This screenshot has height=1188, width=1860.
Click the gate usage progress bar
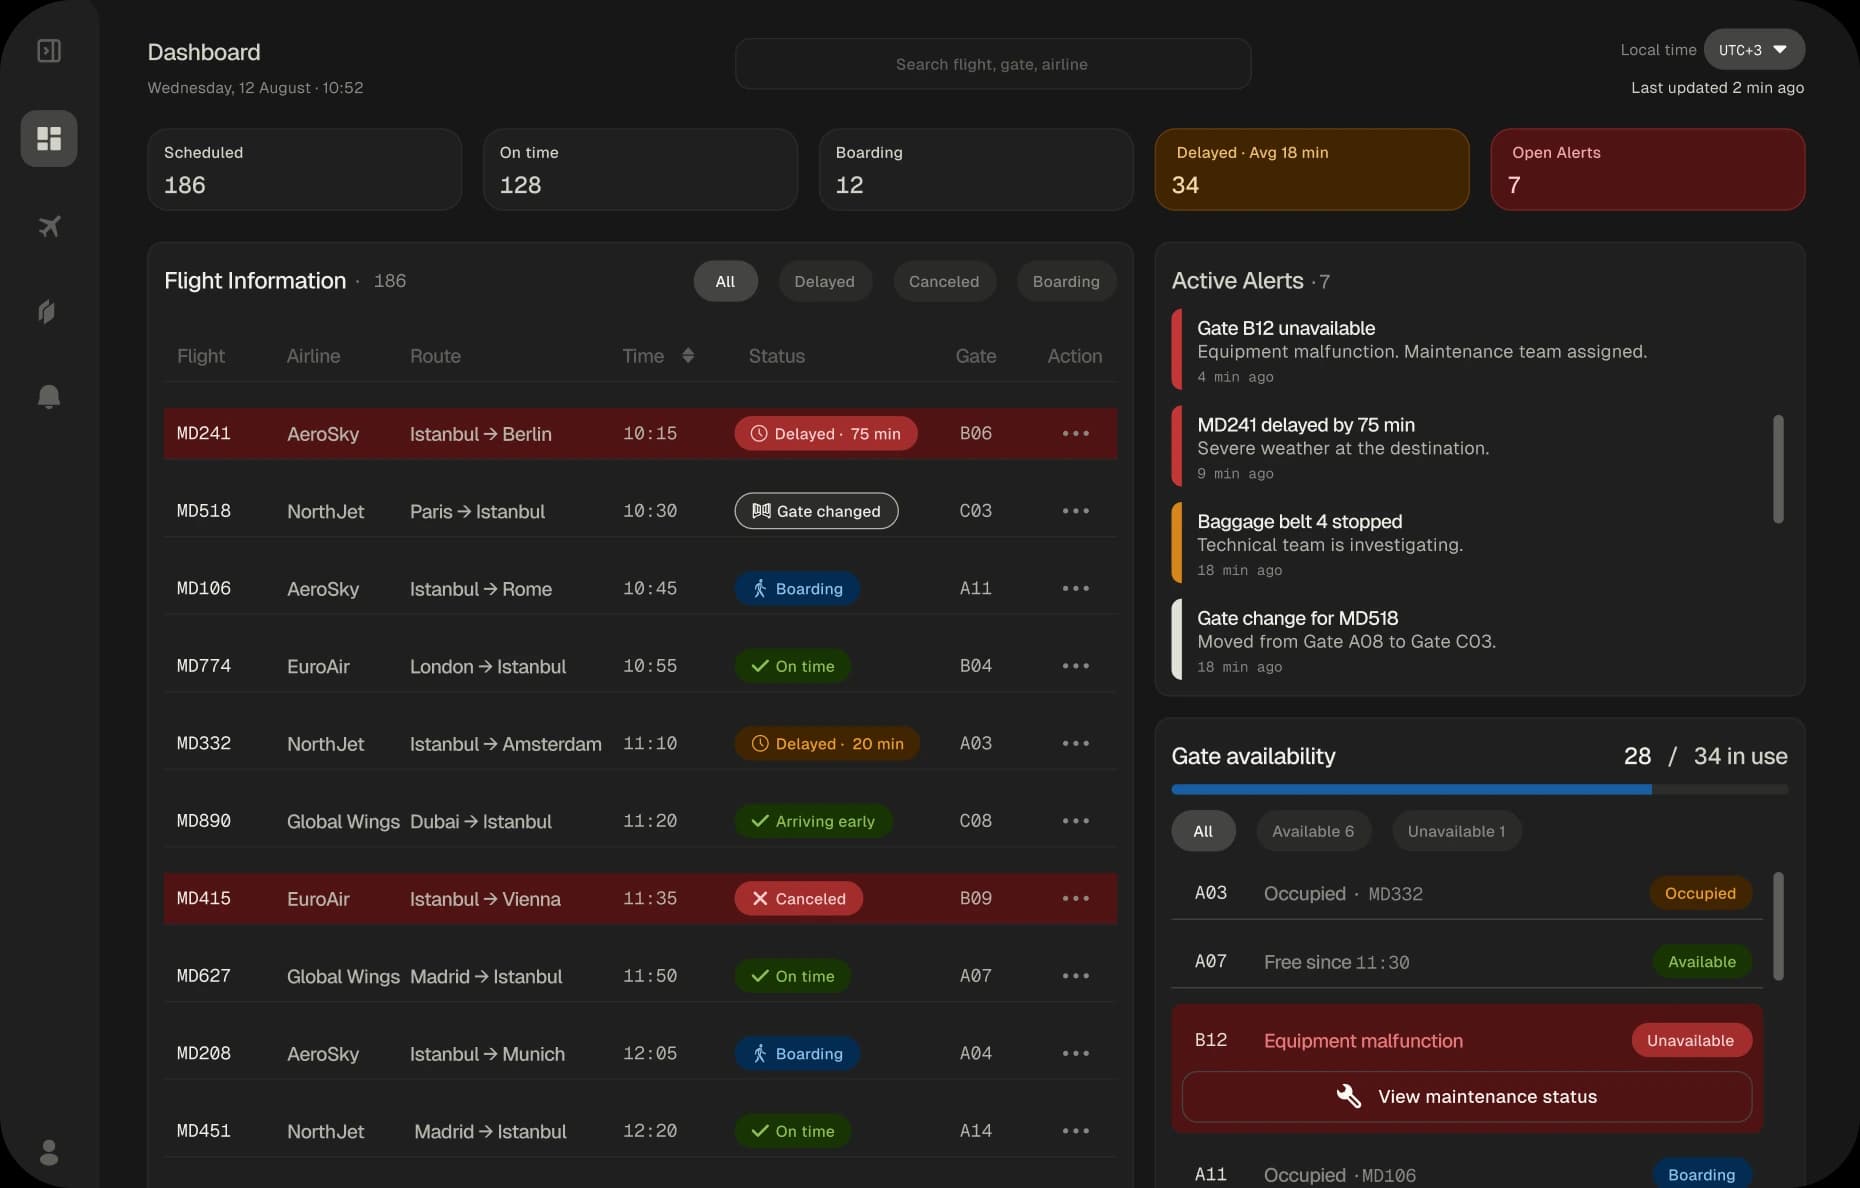(1480, 789)
